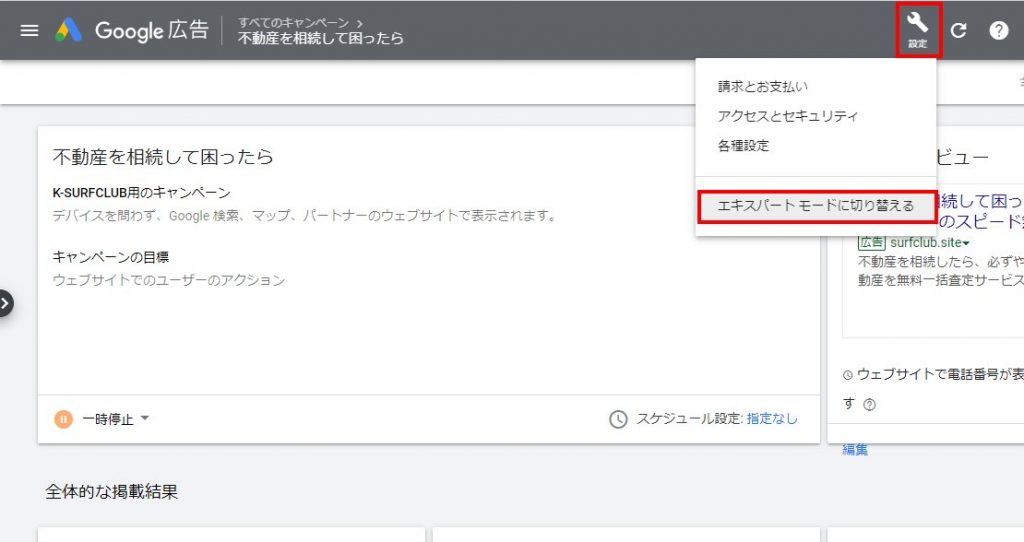This screenshot has height=542, width=1024.
Task: Select アクセスとセキュリティ menu item
Action: click(x=788, y=116)
